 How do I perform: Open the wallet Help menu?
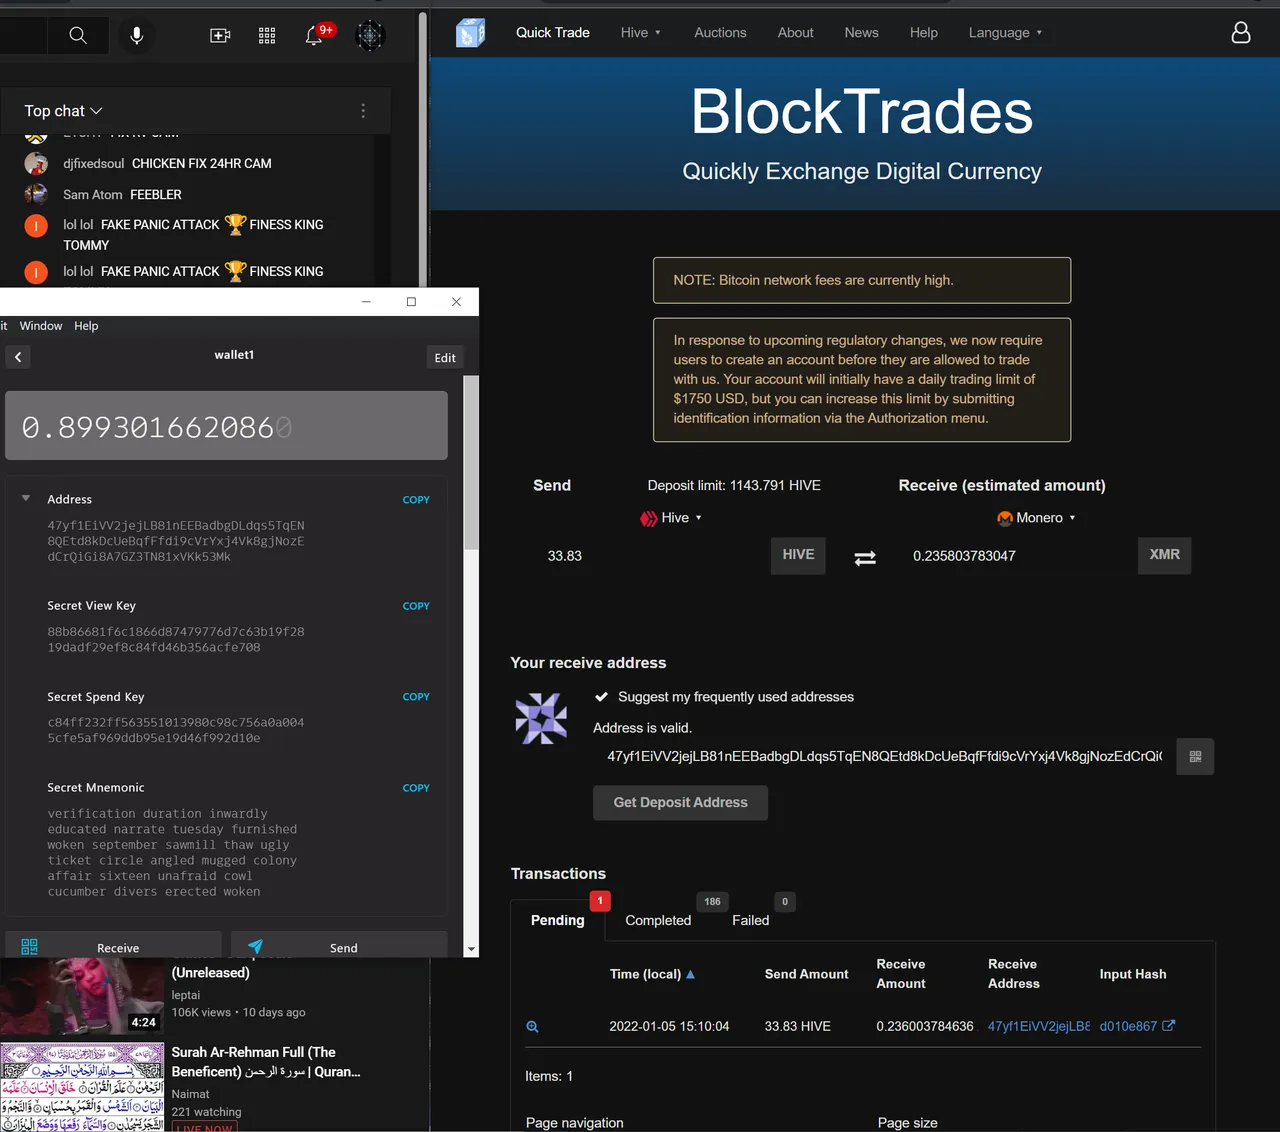pos(86,326)
